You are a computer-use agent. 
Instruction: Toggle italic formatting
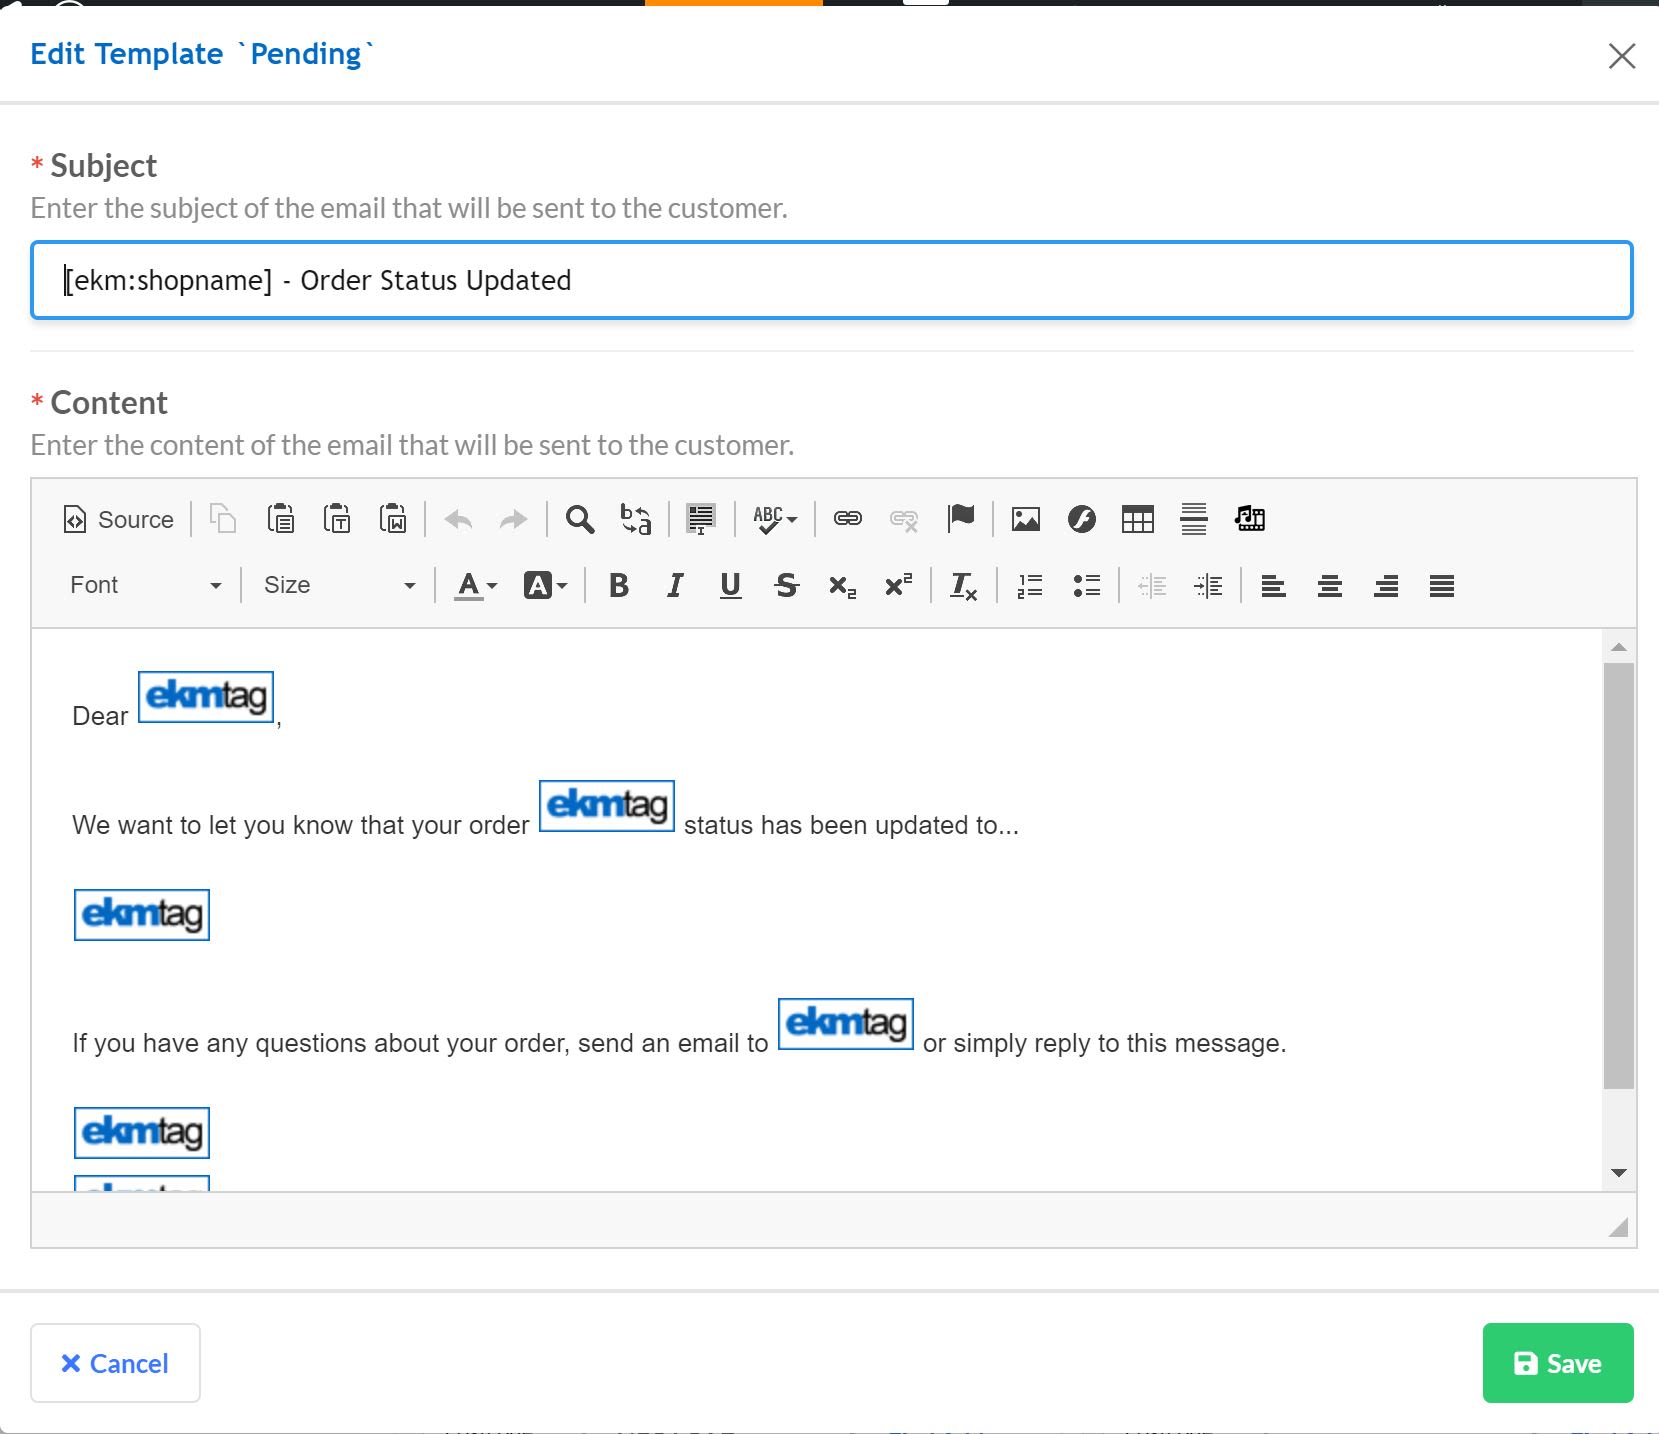coord(674,586)
